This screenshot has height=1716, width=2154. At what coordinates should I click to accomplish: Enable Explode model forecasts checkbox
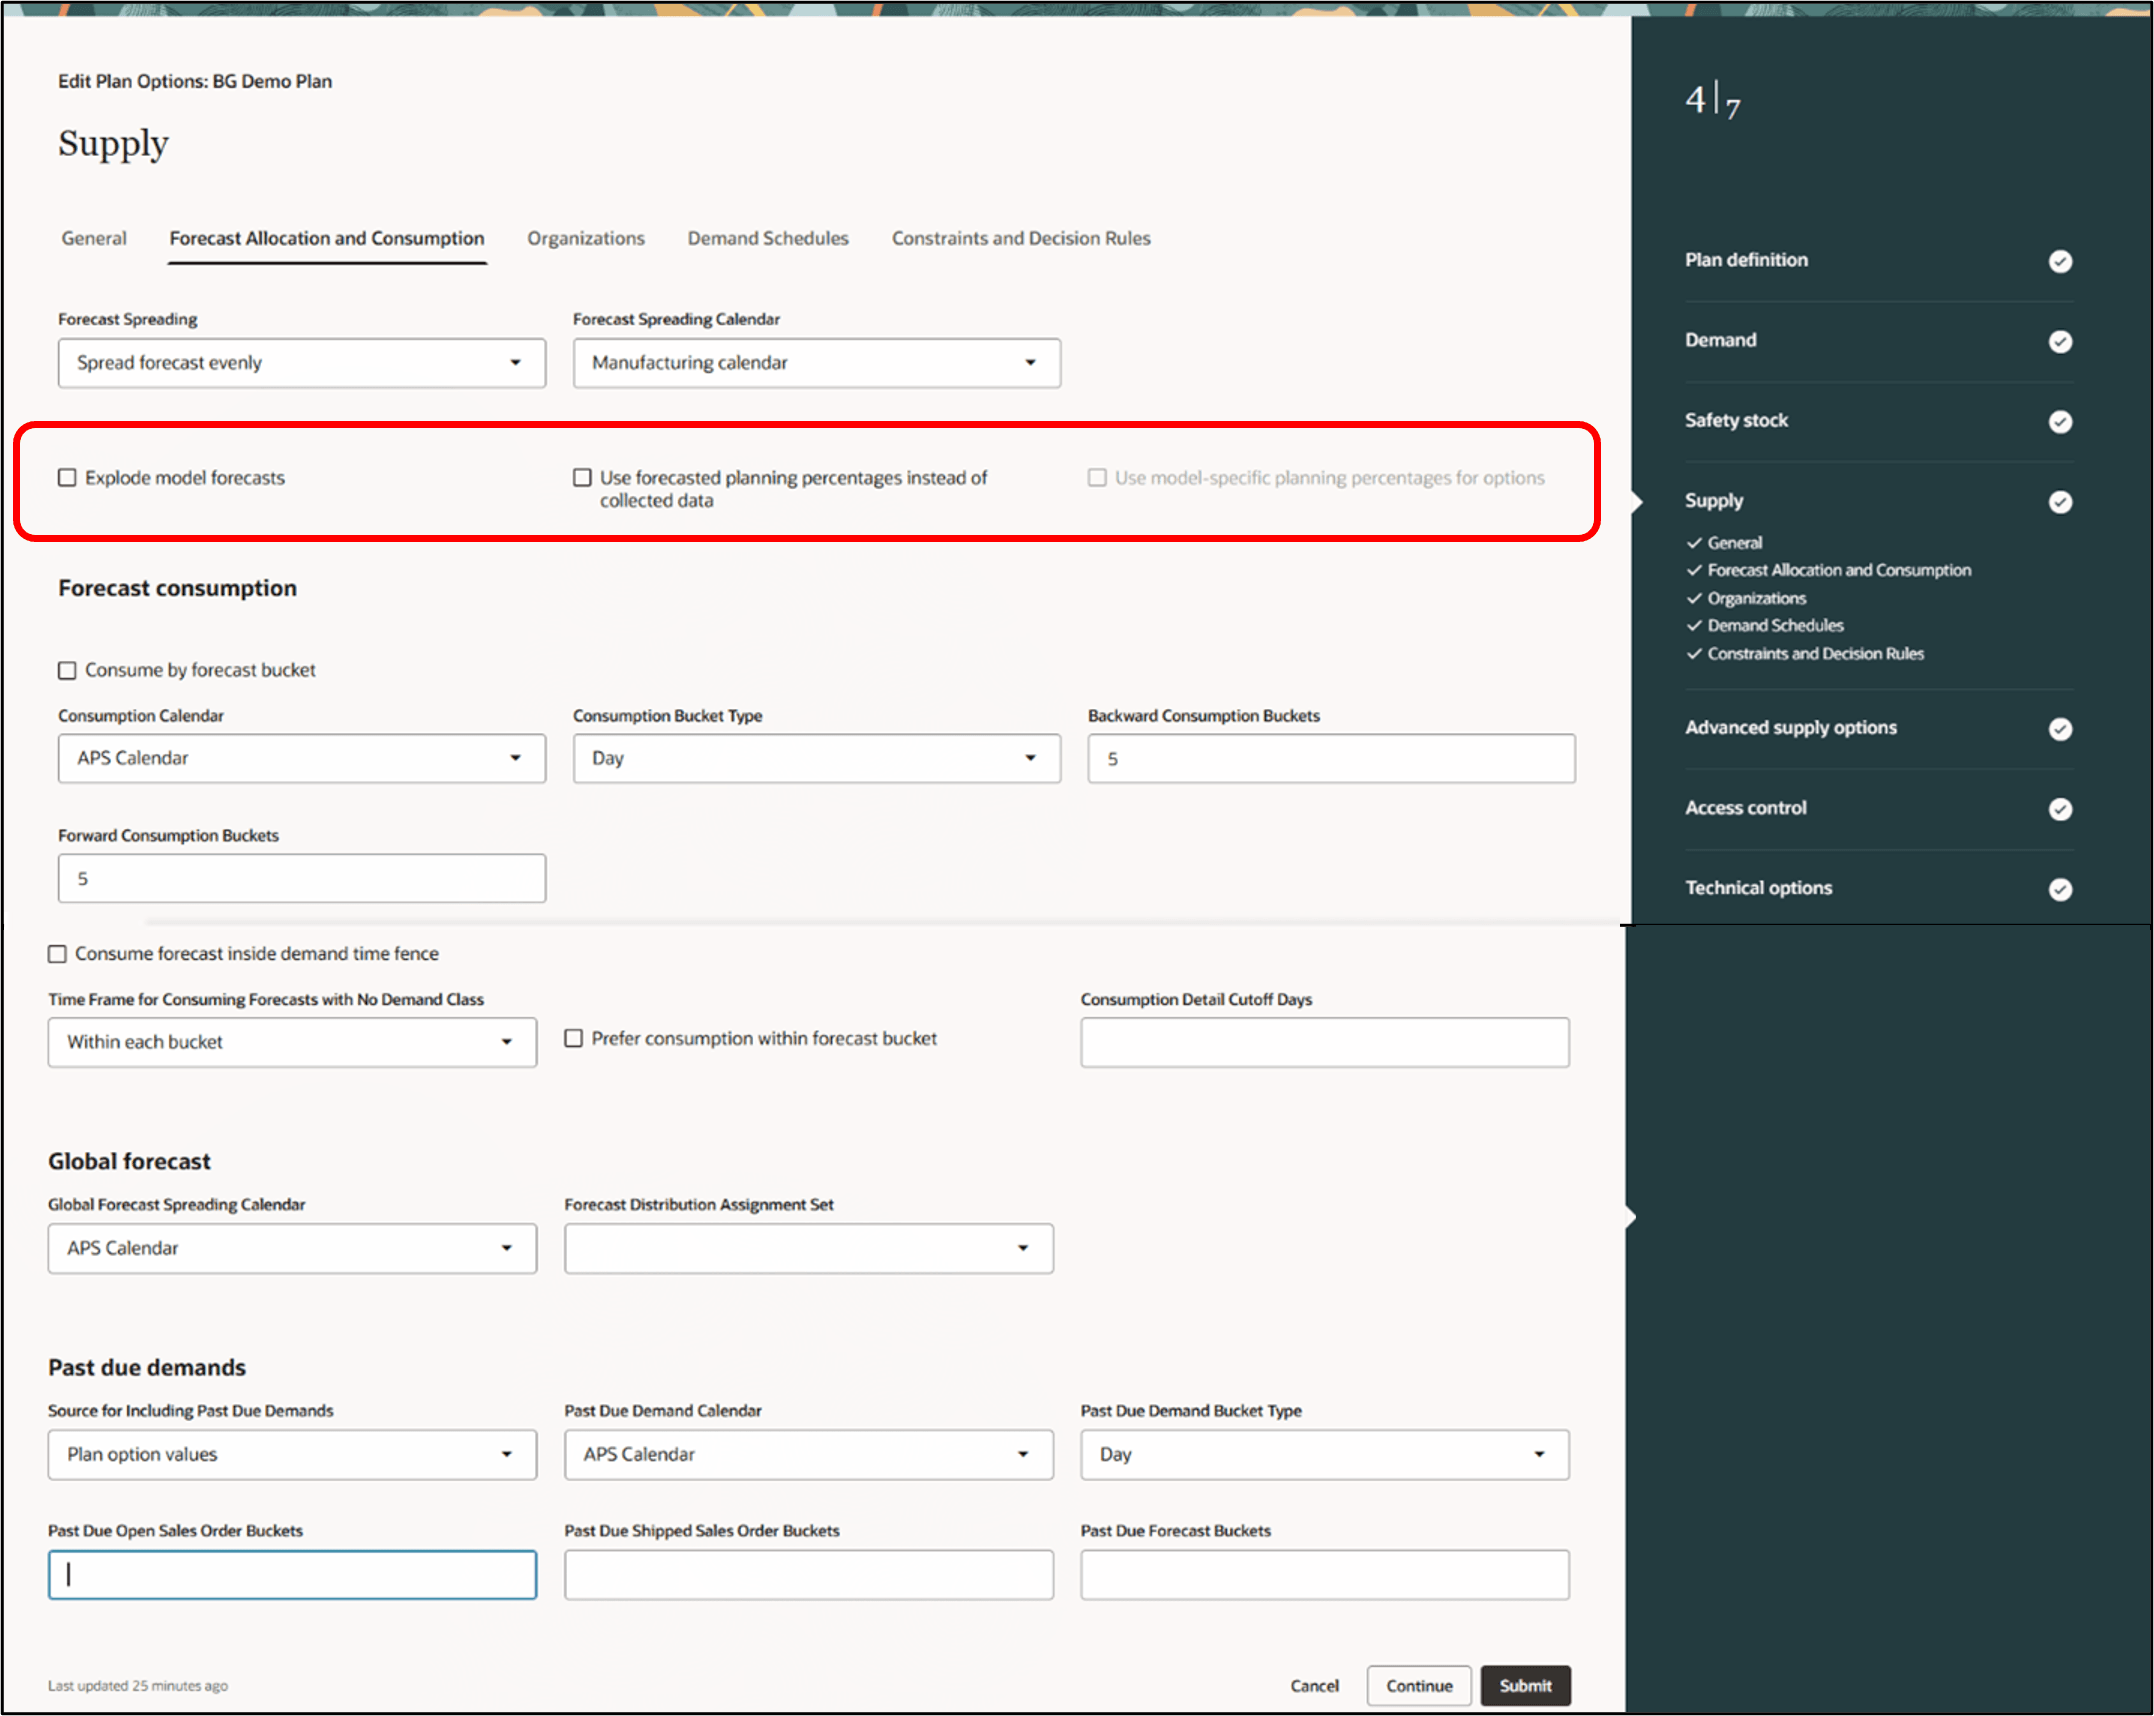pyautogui.click(x=67, y=478)
